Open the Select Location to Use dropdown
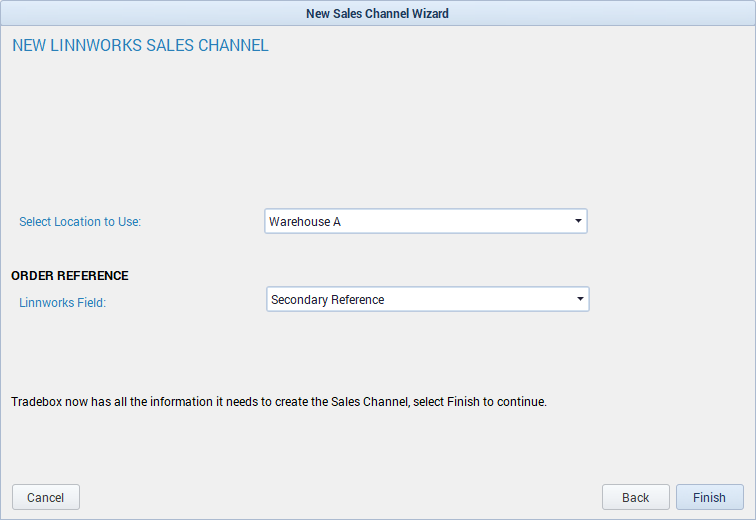 [425, 221]
